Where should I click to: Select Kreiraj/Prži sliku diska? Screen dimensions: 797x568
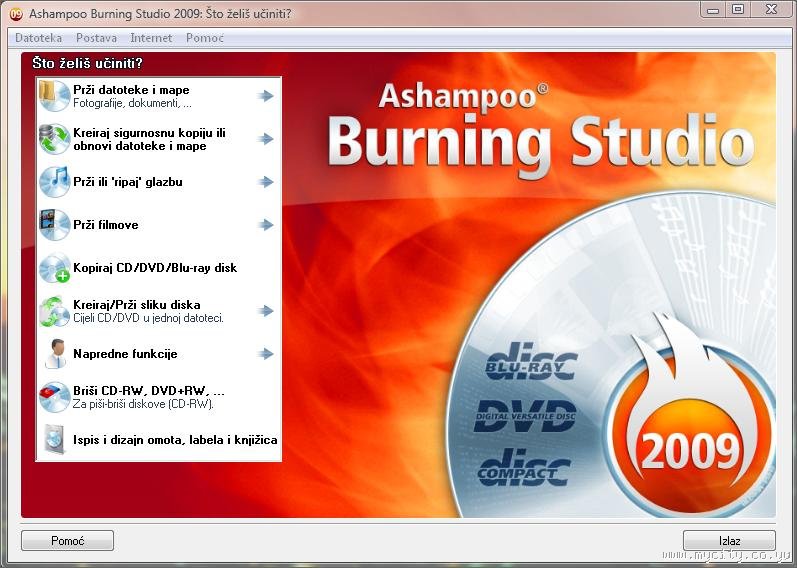[159, 311]
